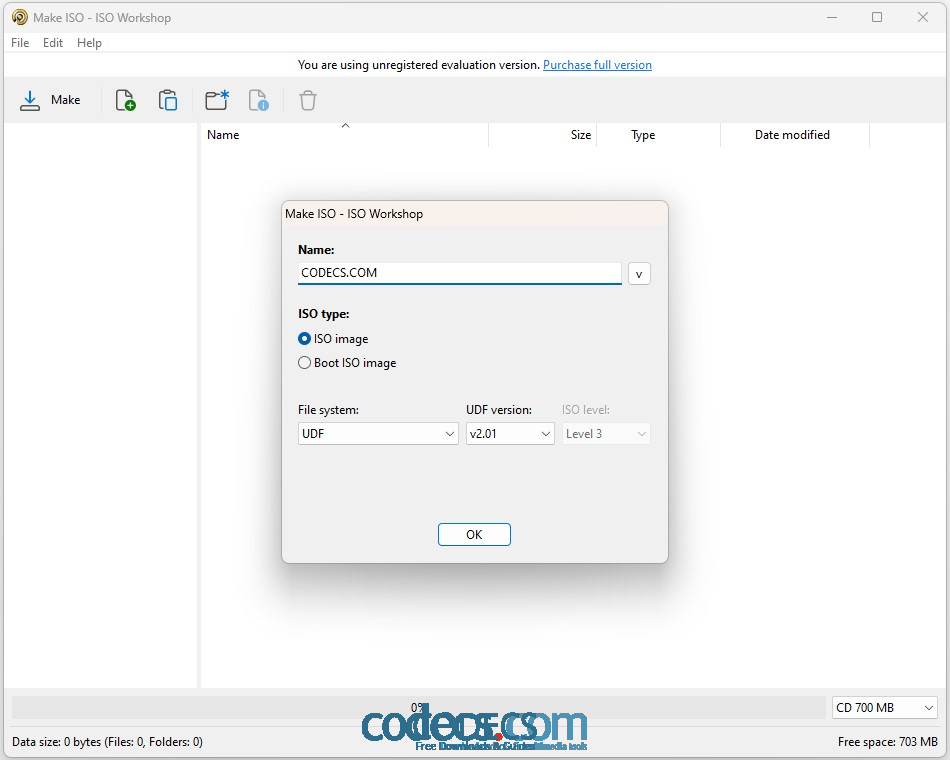Open the Edit menu
Viewport: 950px width, 760px height.
pyautogui.click(x=53, y=43)
